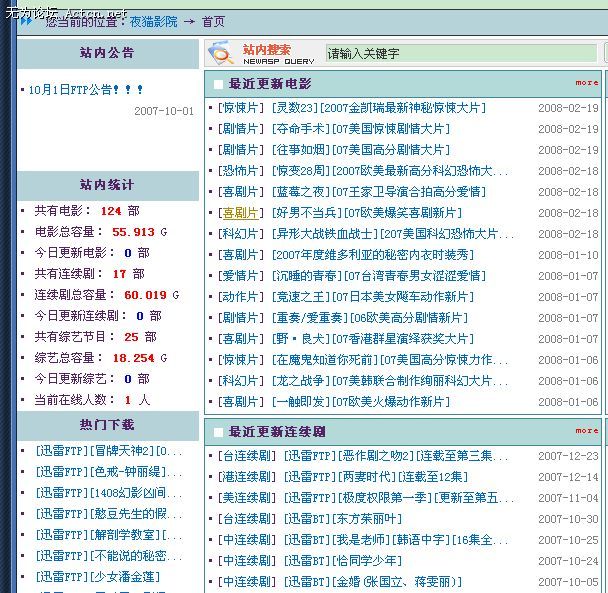The height and width of the screenshot is (593, 608).
Task: Open hot download 色戒-钟丽缇
Action: coord(109,472)
